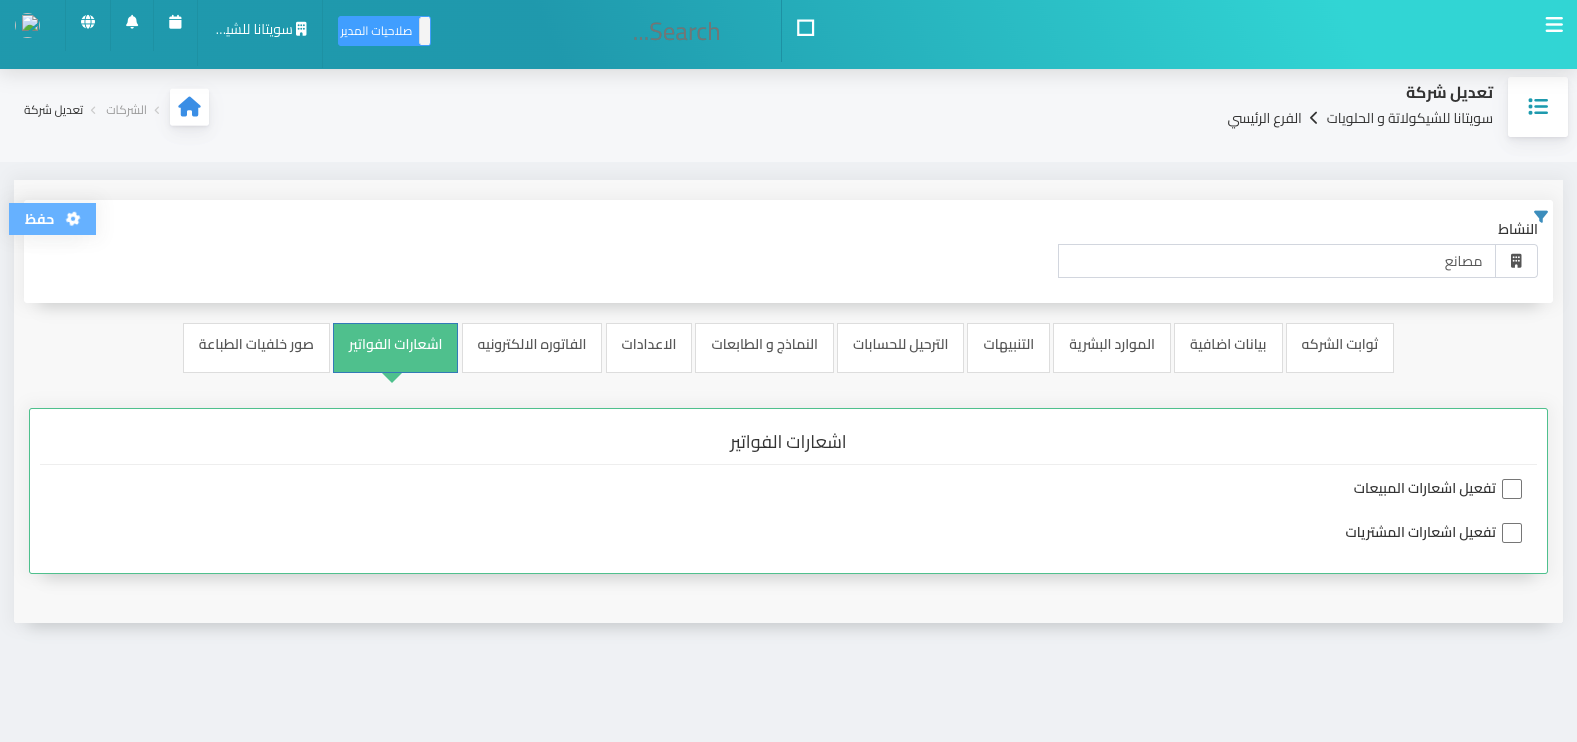Go to home via house icon
Viewport: 1577px width, 742px height.
click(189, 107)
